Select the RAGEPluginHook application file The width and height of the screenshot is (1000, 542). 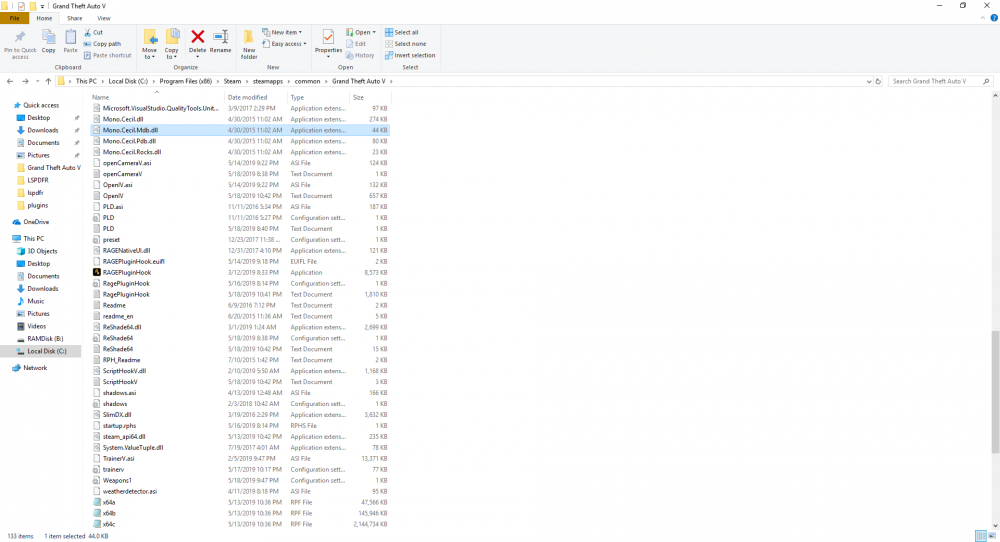pos(240,272)
